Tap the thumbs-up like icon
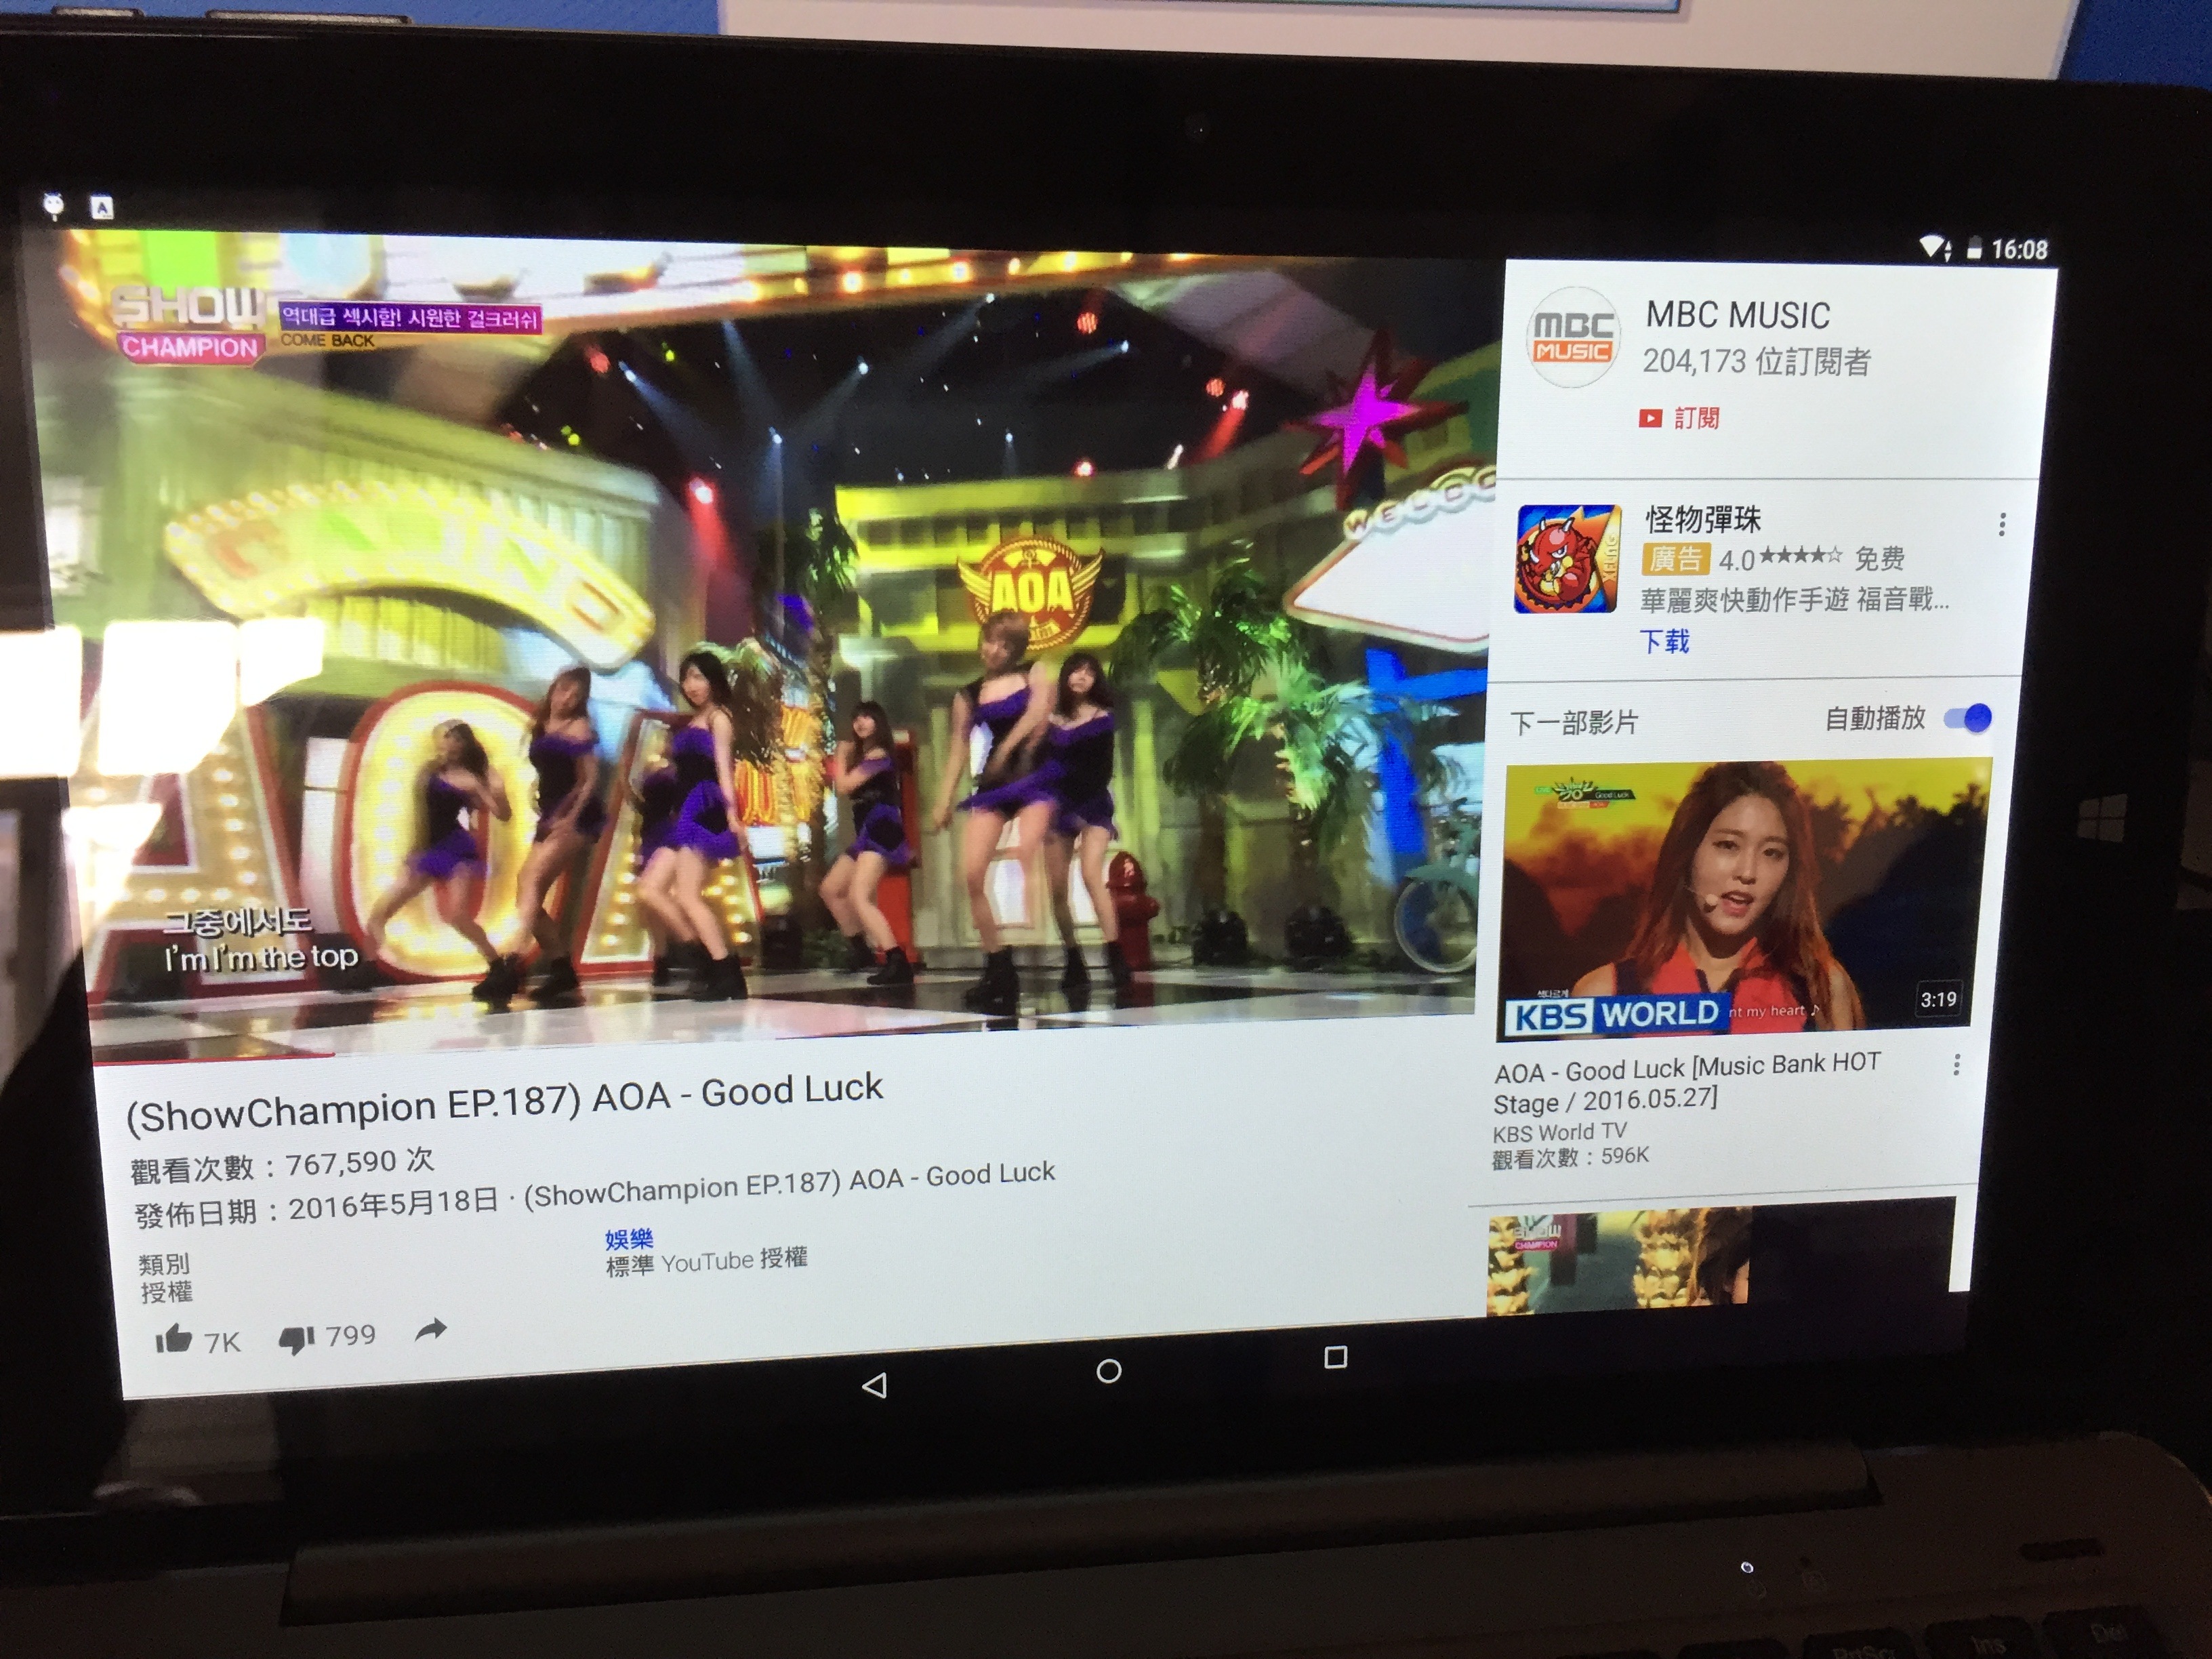Image resolution: width=2212 pixels, height=1659 pixels. [x=173, y=1338]
